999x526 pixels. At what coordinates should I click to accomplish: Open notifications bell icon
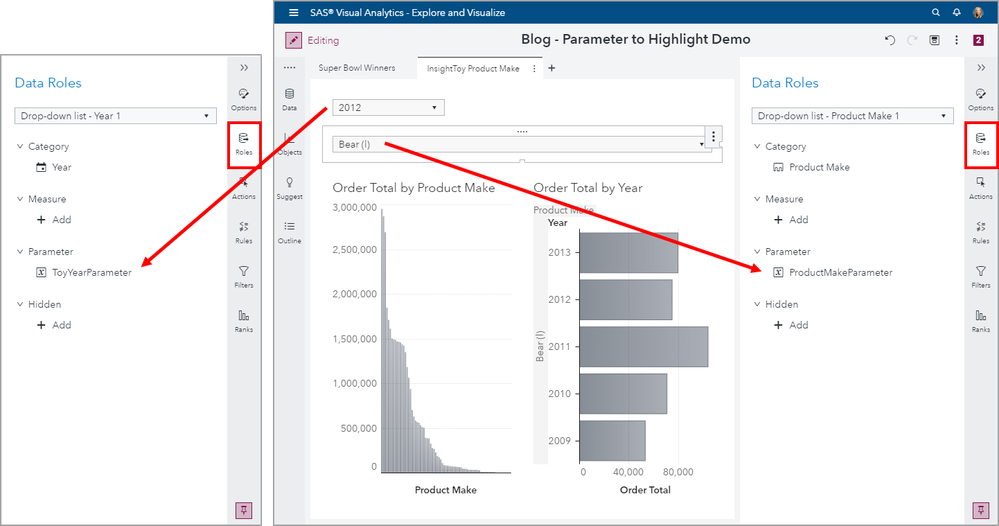(x=956, y=13)
